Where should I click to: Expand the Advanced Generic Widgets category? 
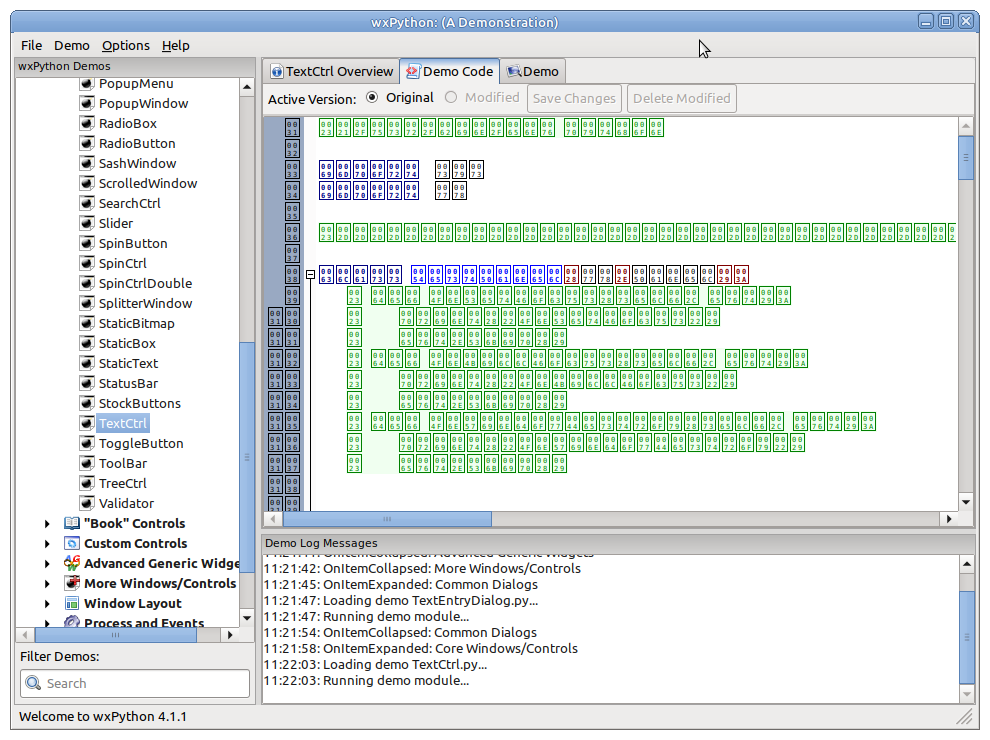coord(47,563)
